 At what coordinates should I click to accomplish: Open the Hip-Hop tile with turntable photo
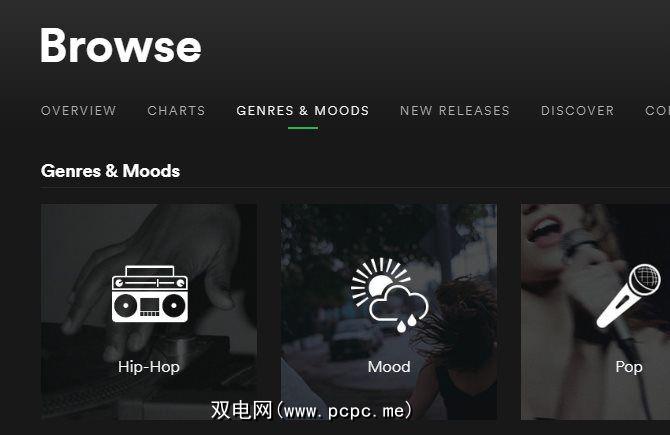tap(149, 312)
